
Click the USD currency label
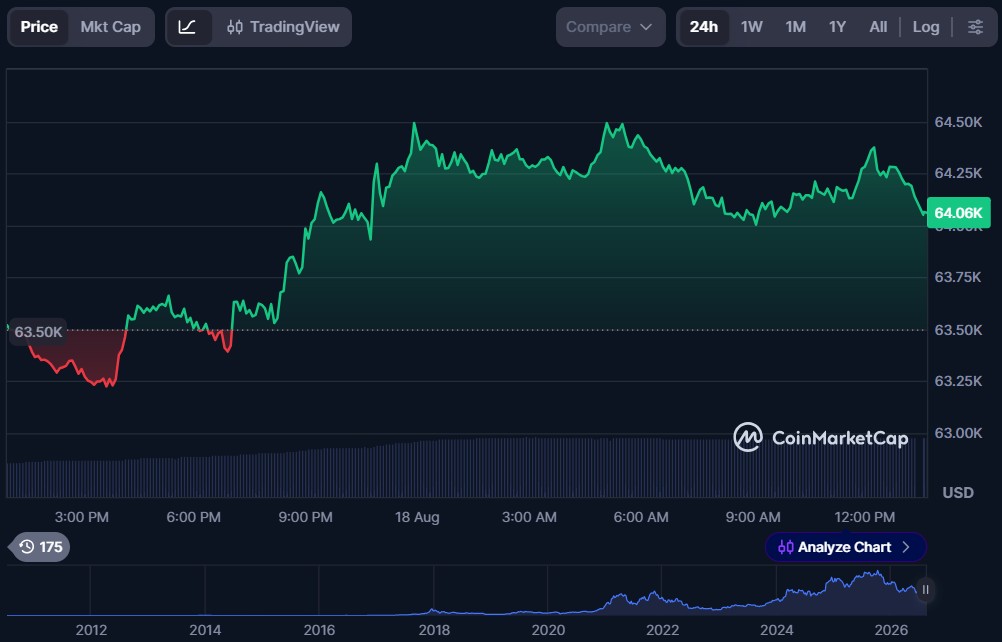click(x=958, y=493)
